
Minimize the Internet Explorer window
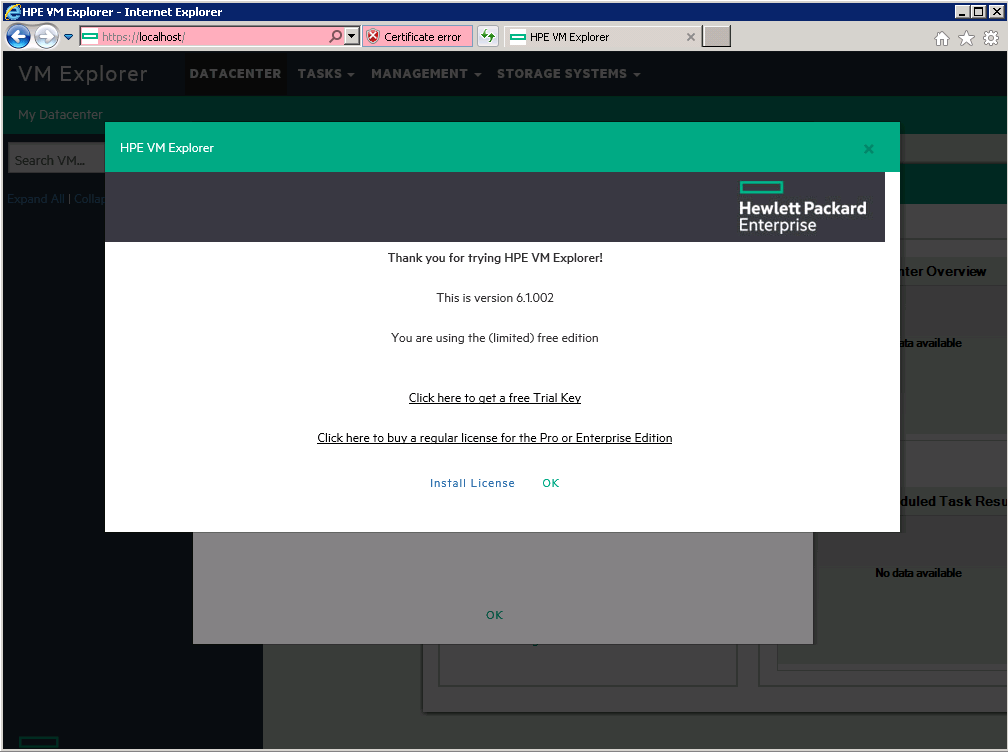pyautogui.click(x=962, y=12)
